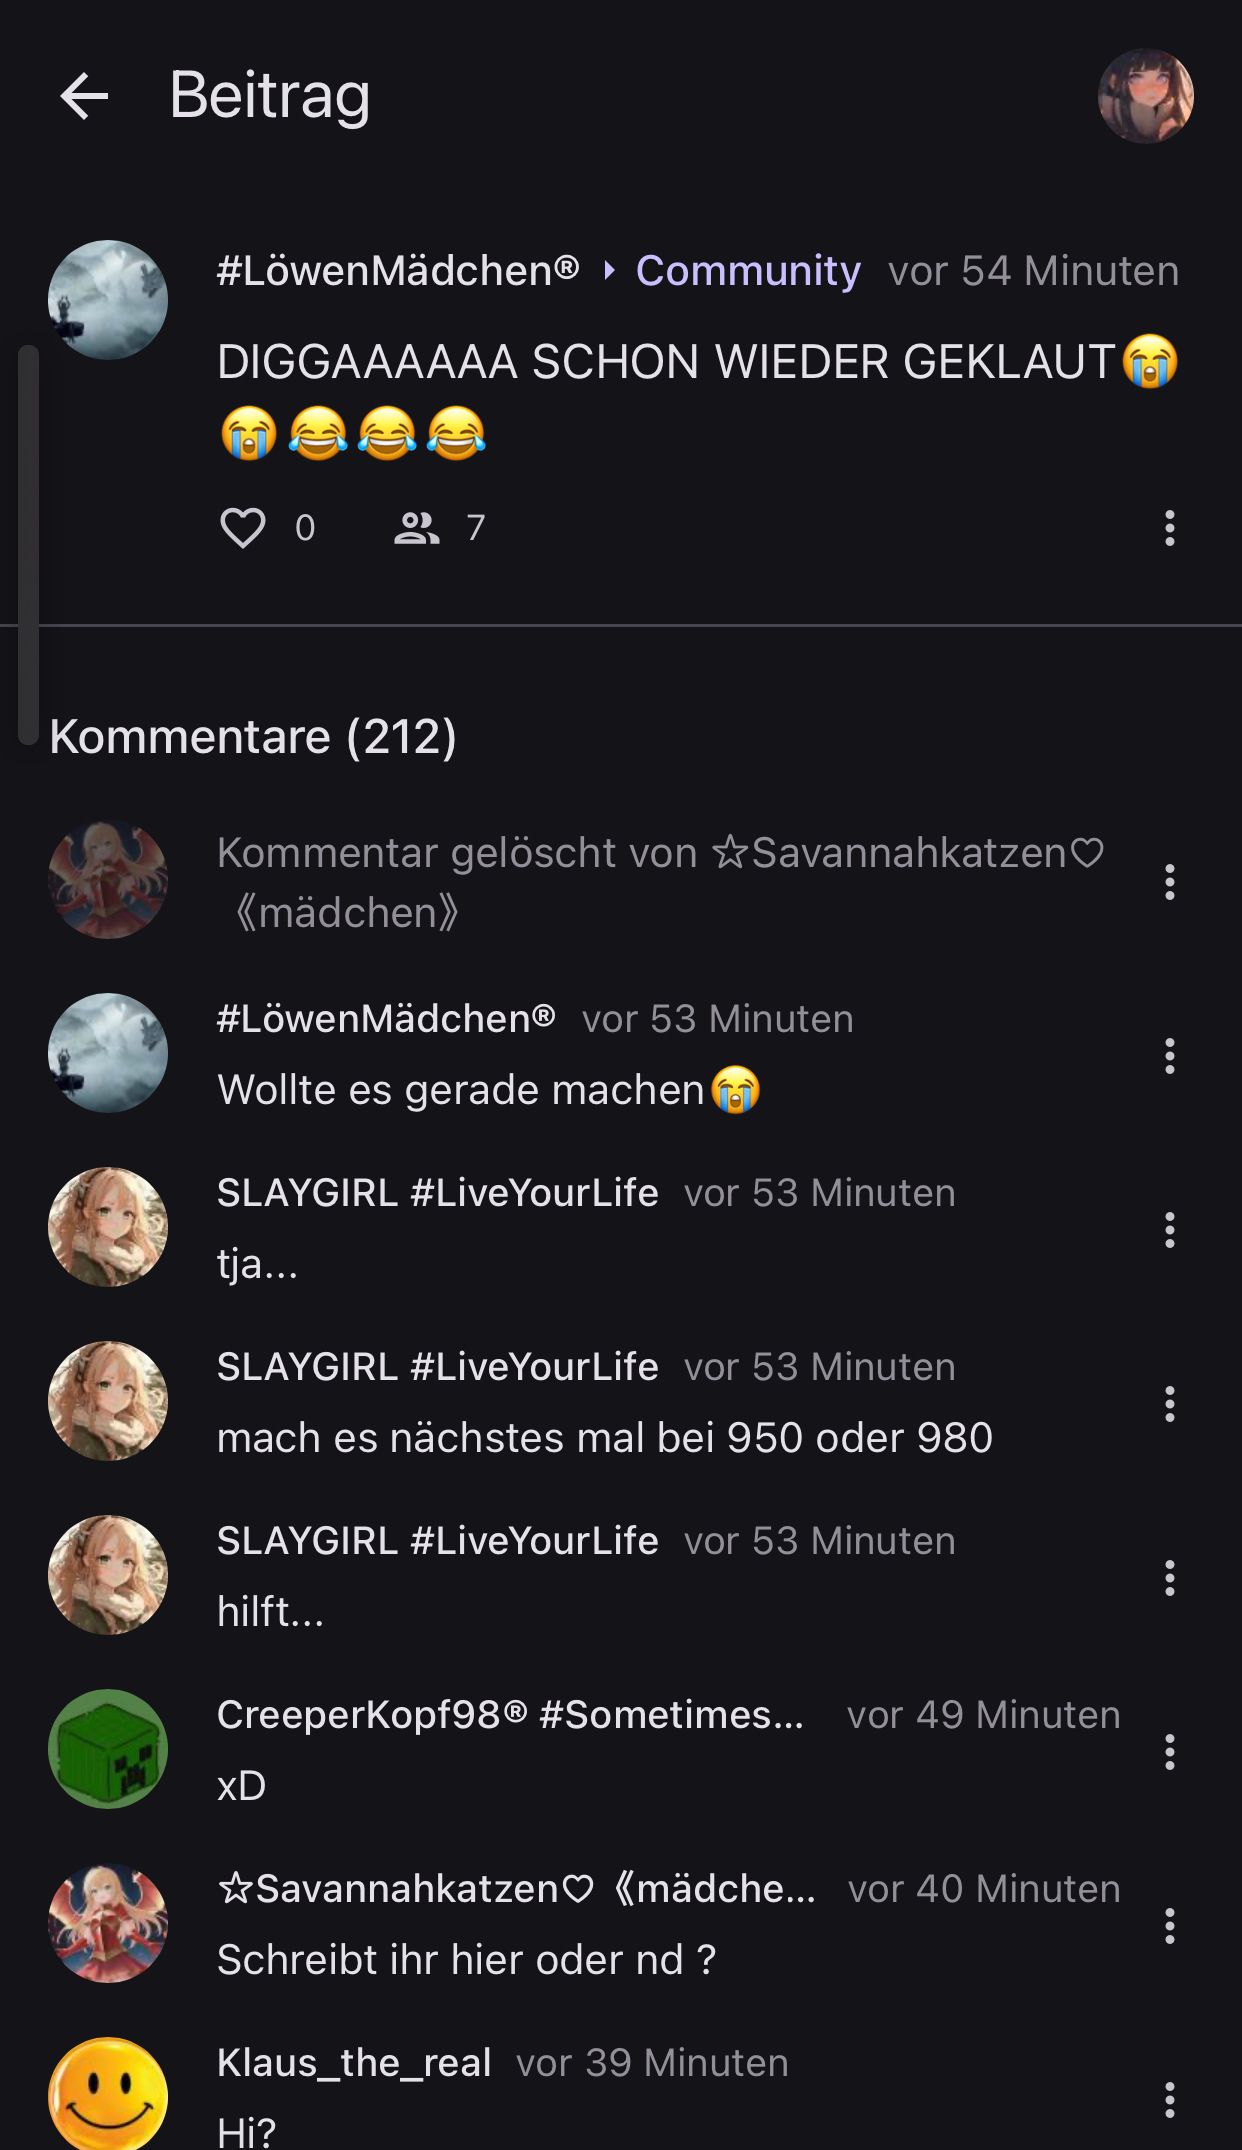This screenshot has height=2150, width=1242.
Task: Open options for 'Wollte es gerade machen' comment
Action: pyautogui.click(x=1169, y=1056)
